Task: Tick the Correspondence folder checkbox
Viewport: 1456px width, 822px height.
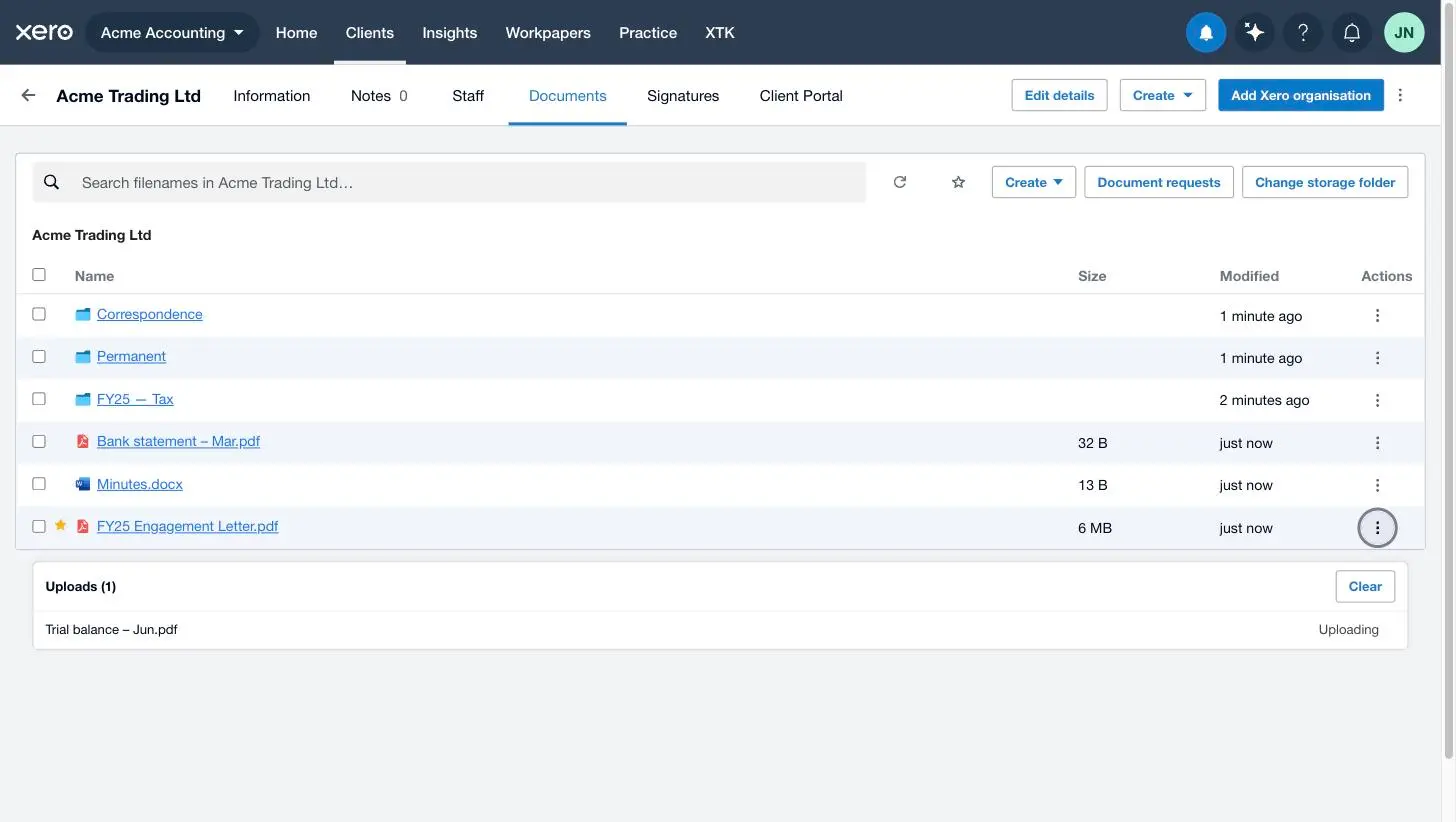Action: [39, 314]
